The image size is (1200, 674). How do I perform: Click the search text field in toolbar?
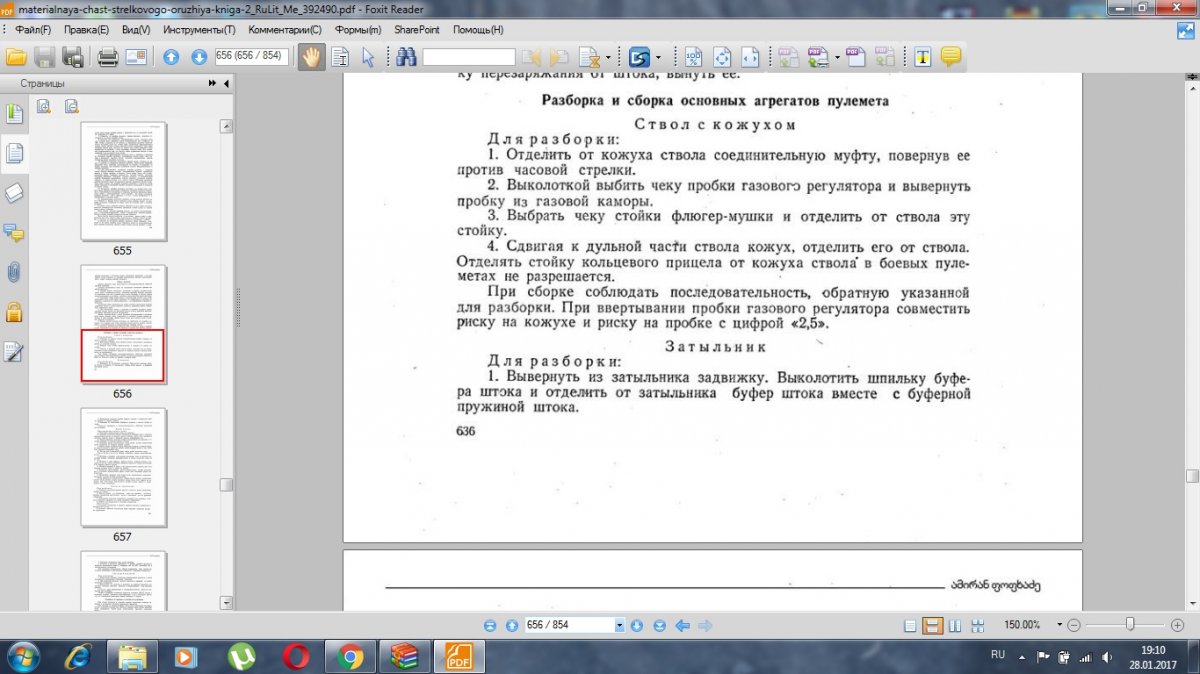pos(468,57)
